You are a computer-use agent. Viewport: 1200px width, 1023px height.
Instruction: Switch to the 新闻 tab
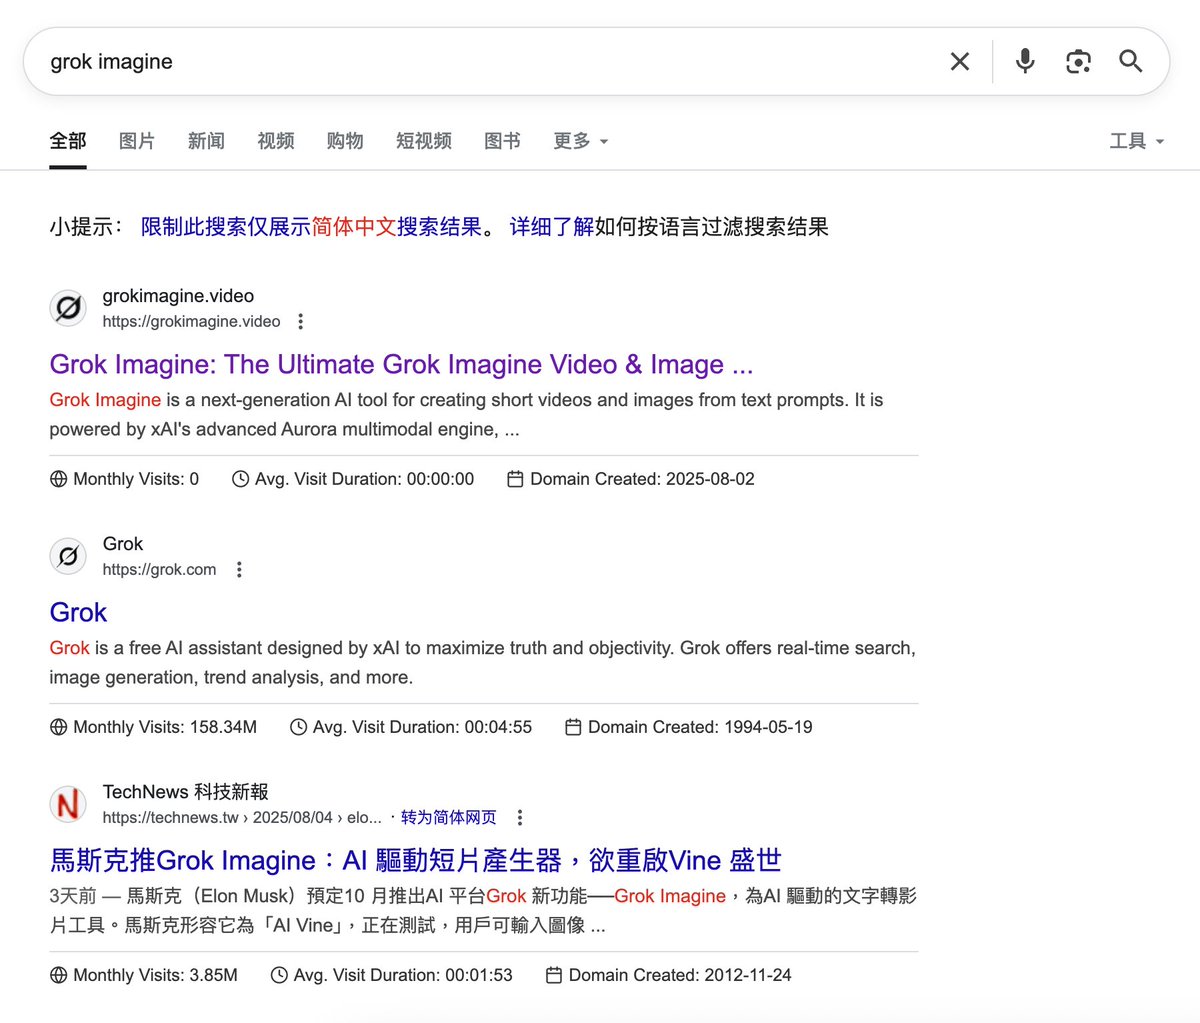click(206, 141)
